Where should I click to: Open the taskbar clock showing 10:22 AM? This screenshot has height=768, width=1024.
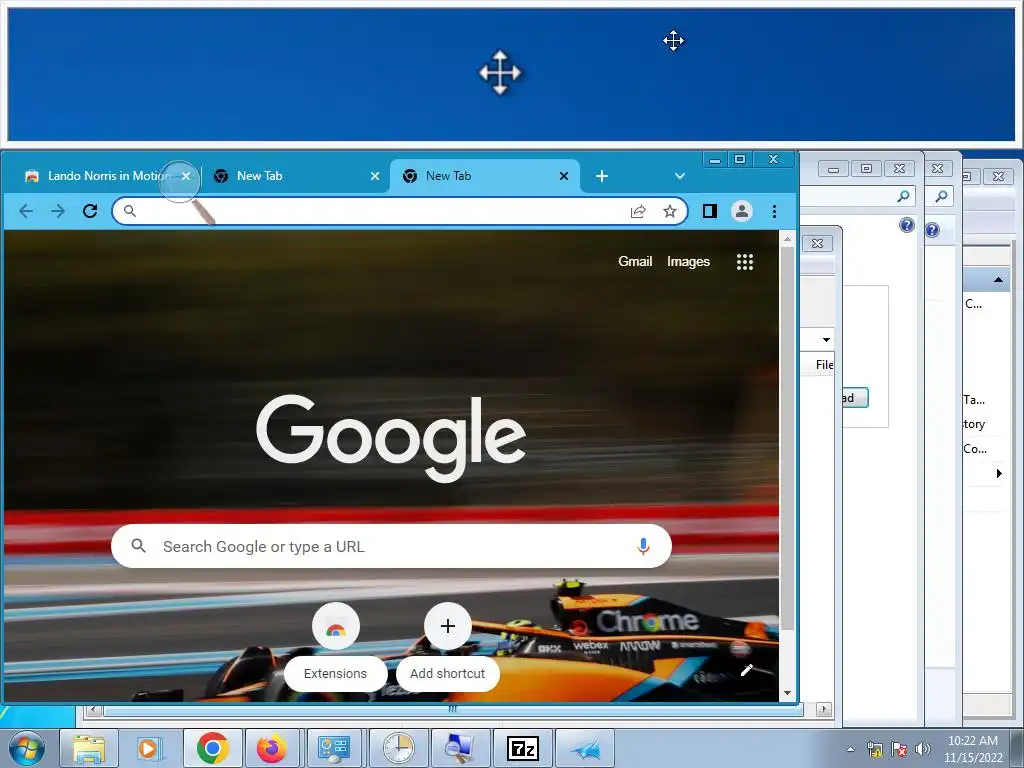click(x=973, y=749)
